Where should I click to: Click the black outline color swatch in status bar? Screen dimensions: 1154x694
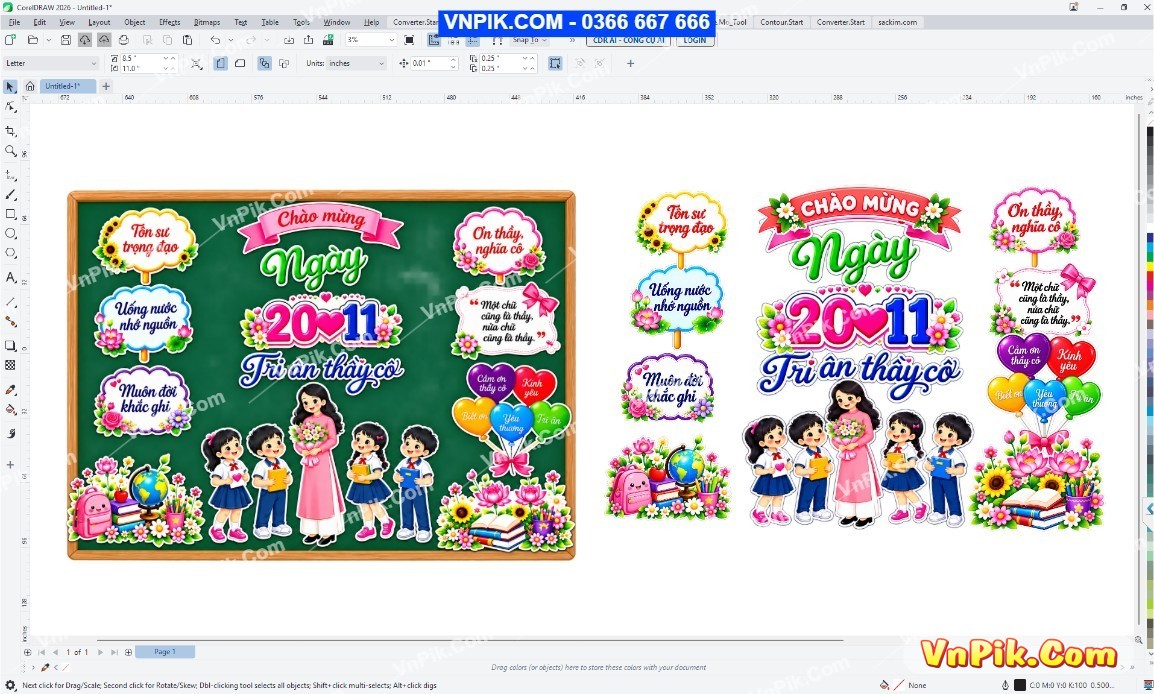(1020, 684)
